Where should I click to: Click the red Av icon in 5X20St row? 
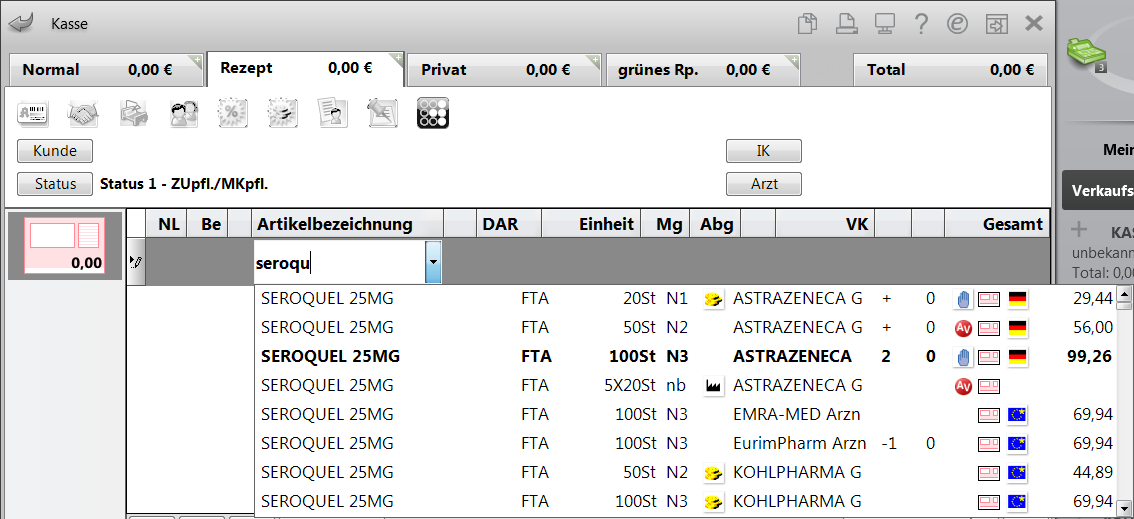[963, 386]
